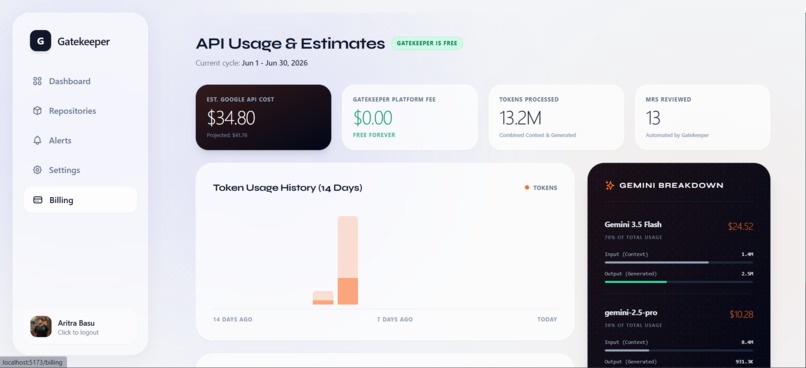This screenshot has height=368, width=806.
Task: Open Alerts from the sidebar
Action: click(x=80, y=140)
